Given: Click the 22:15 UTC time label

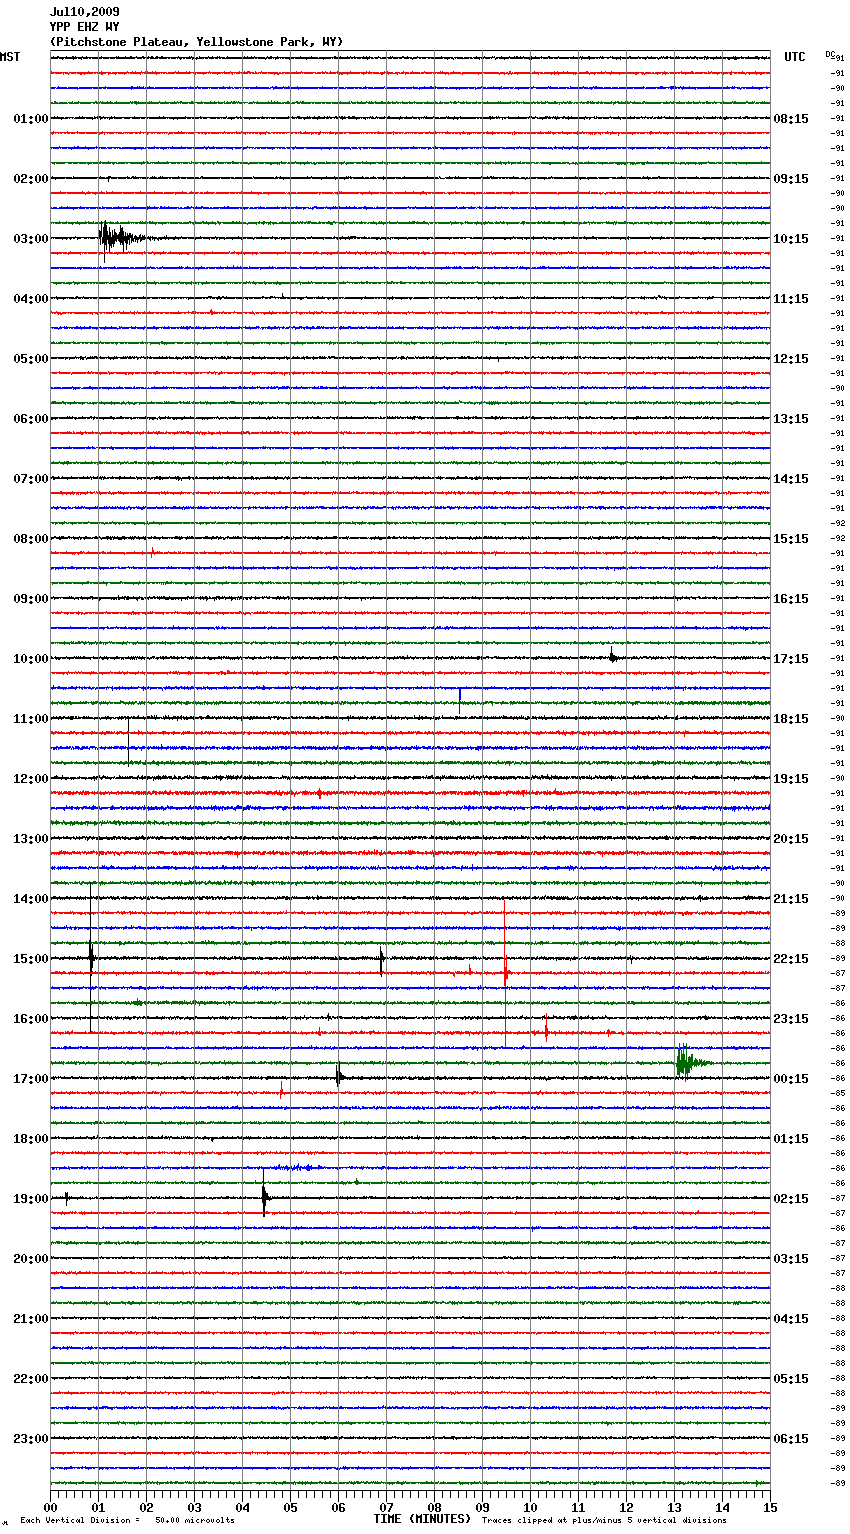Looking at the screenshot, I should [791, 959].
